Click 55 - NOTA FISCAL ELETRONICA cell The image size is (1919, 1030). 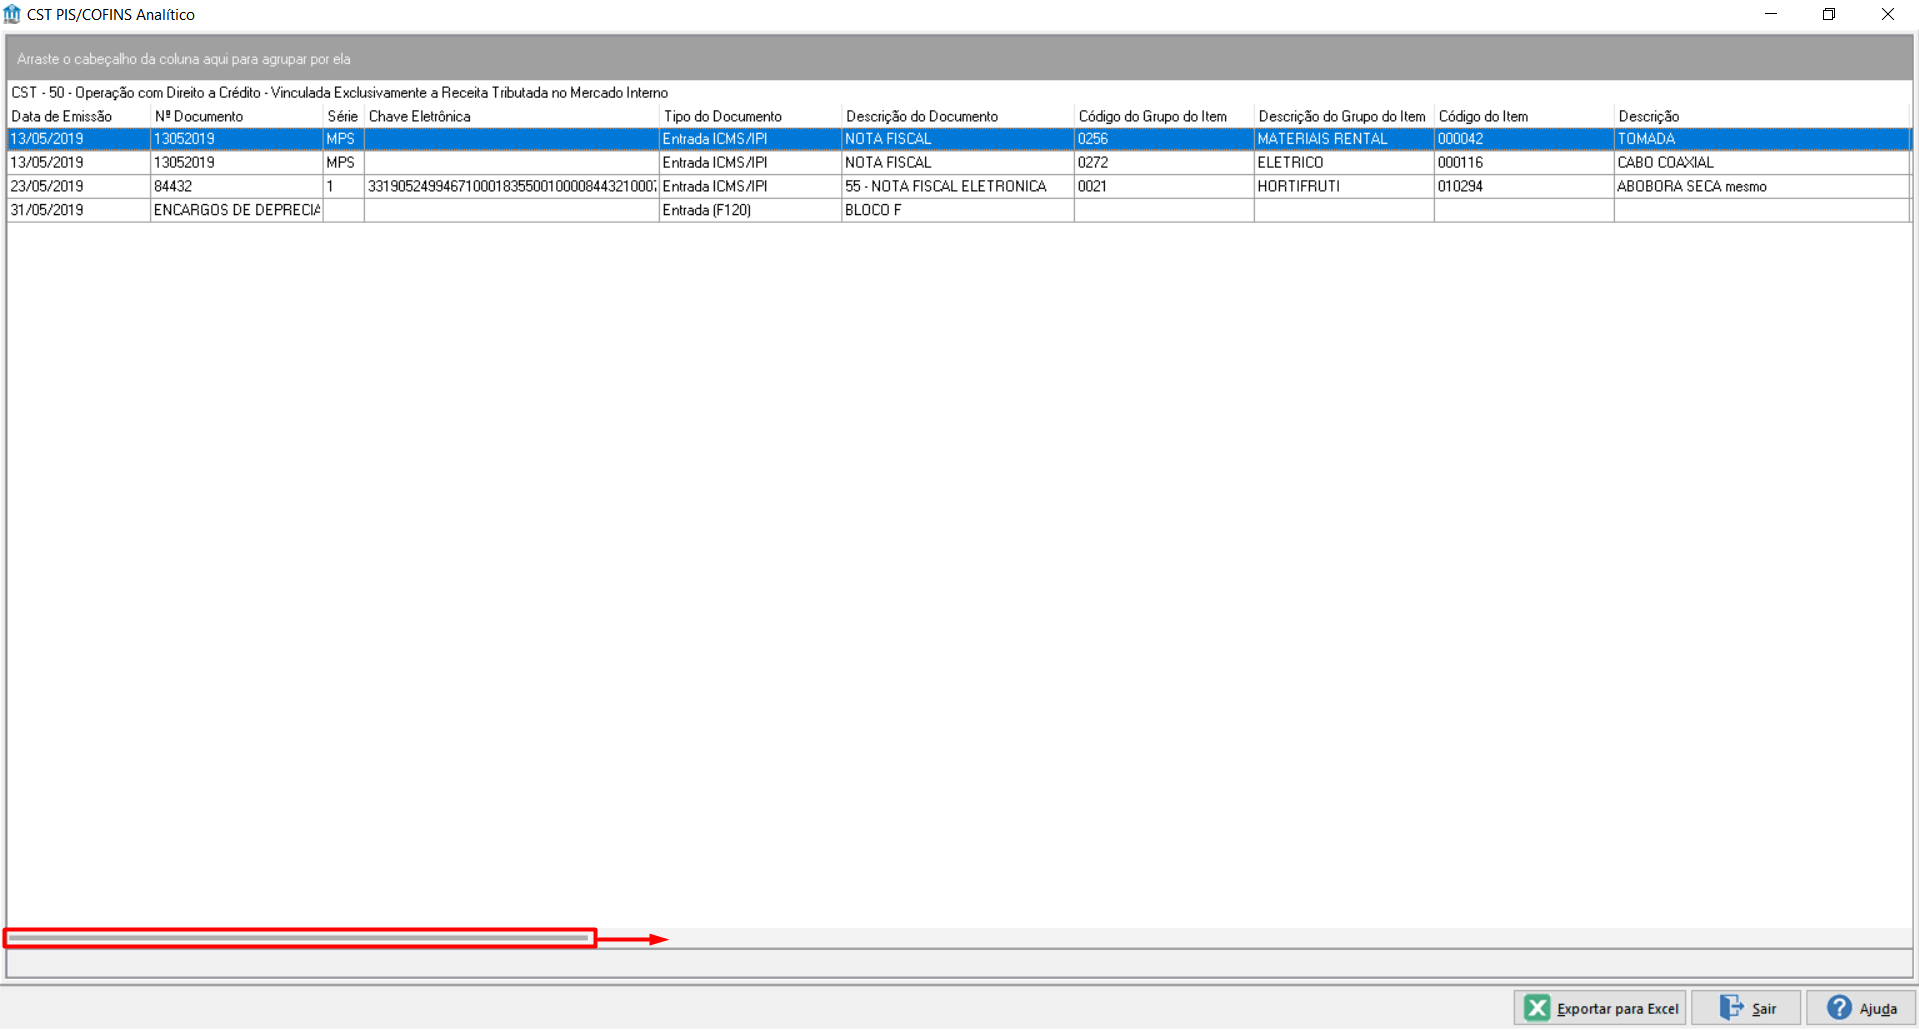pos(957,186)
